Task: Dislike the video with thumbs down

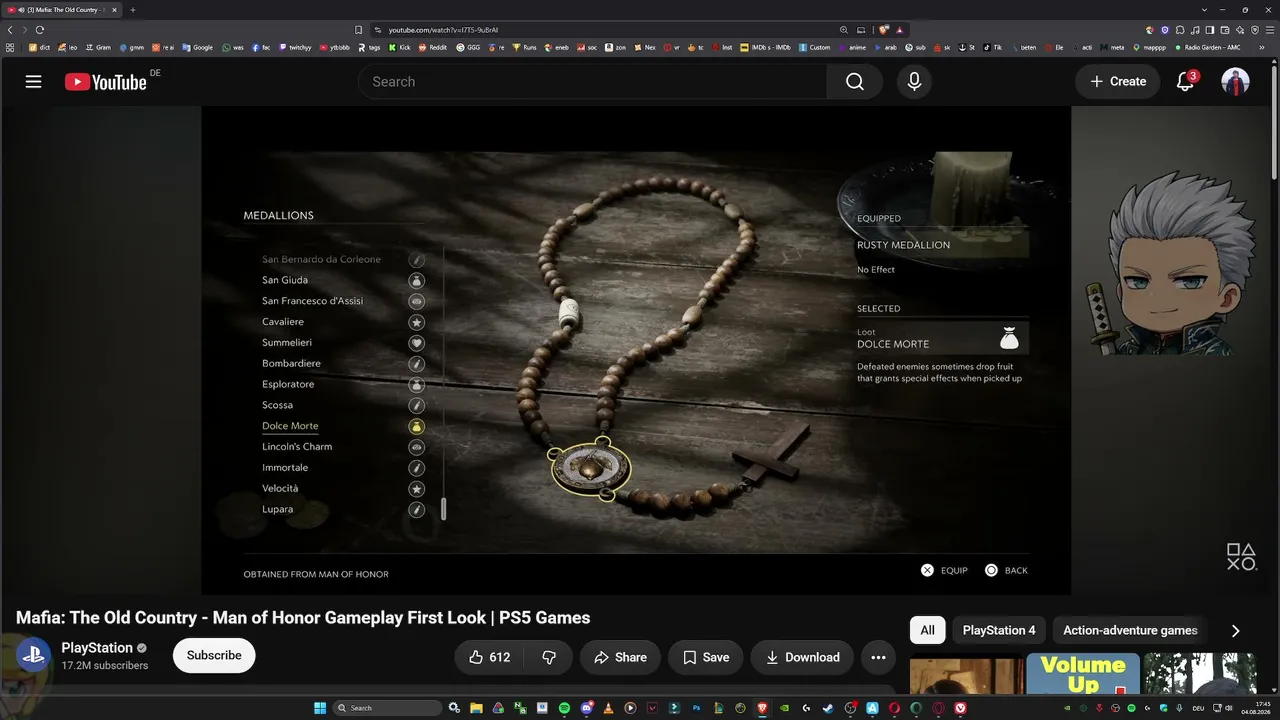Action: coord(549,657)
